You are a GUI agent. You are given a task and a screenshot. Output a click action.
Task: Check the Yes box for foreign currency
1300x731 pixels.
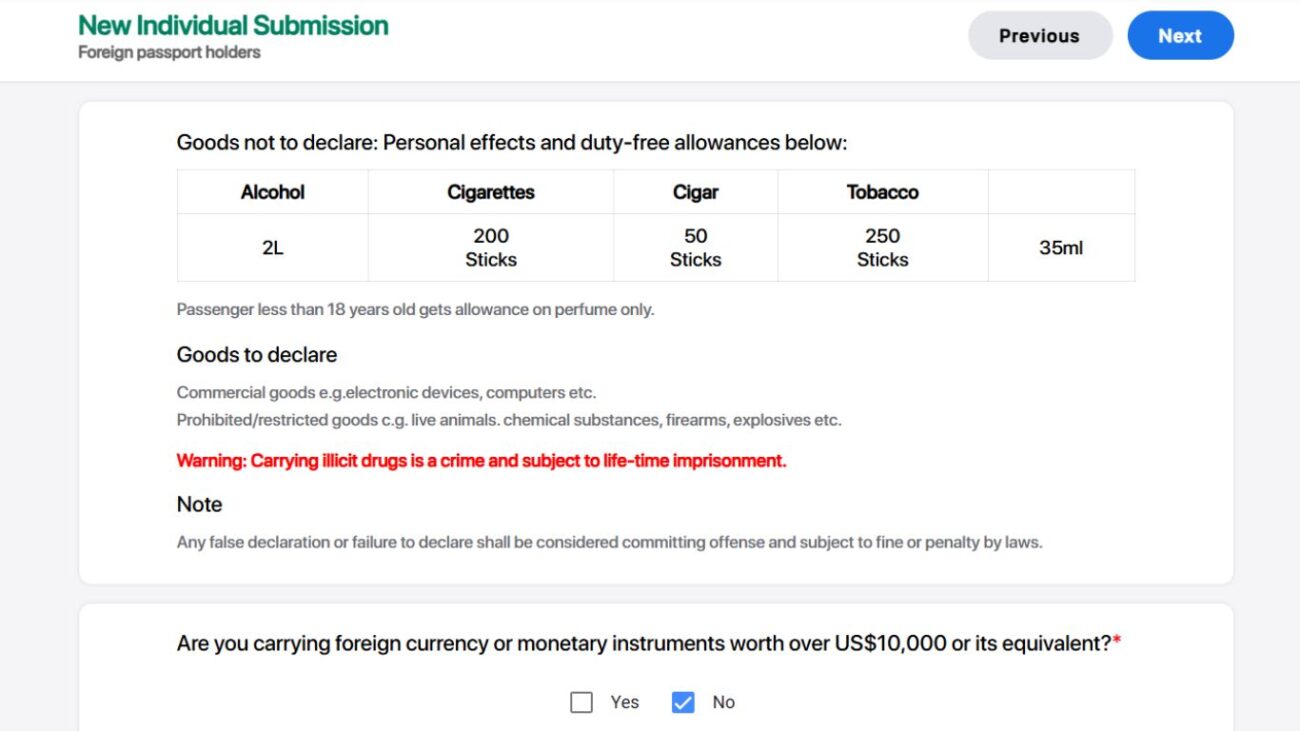pyautogui.click(x=581, y=702)
